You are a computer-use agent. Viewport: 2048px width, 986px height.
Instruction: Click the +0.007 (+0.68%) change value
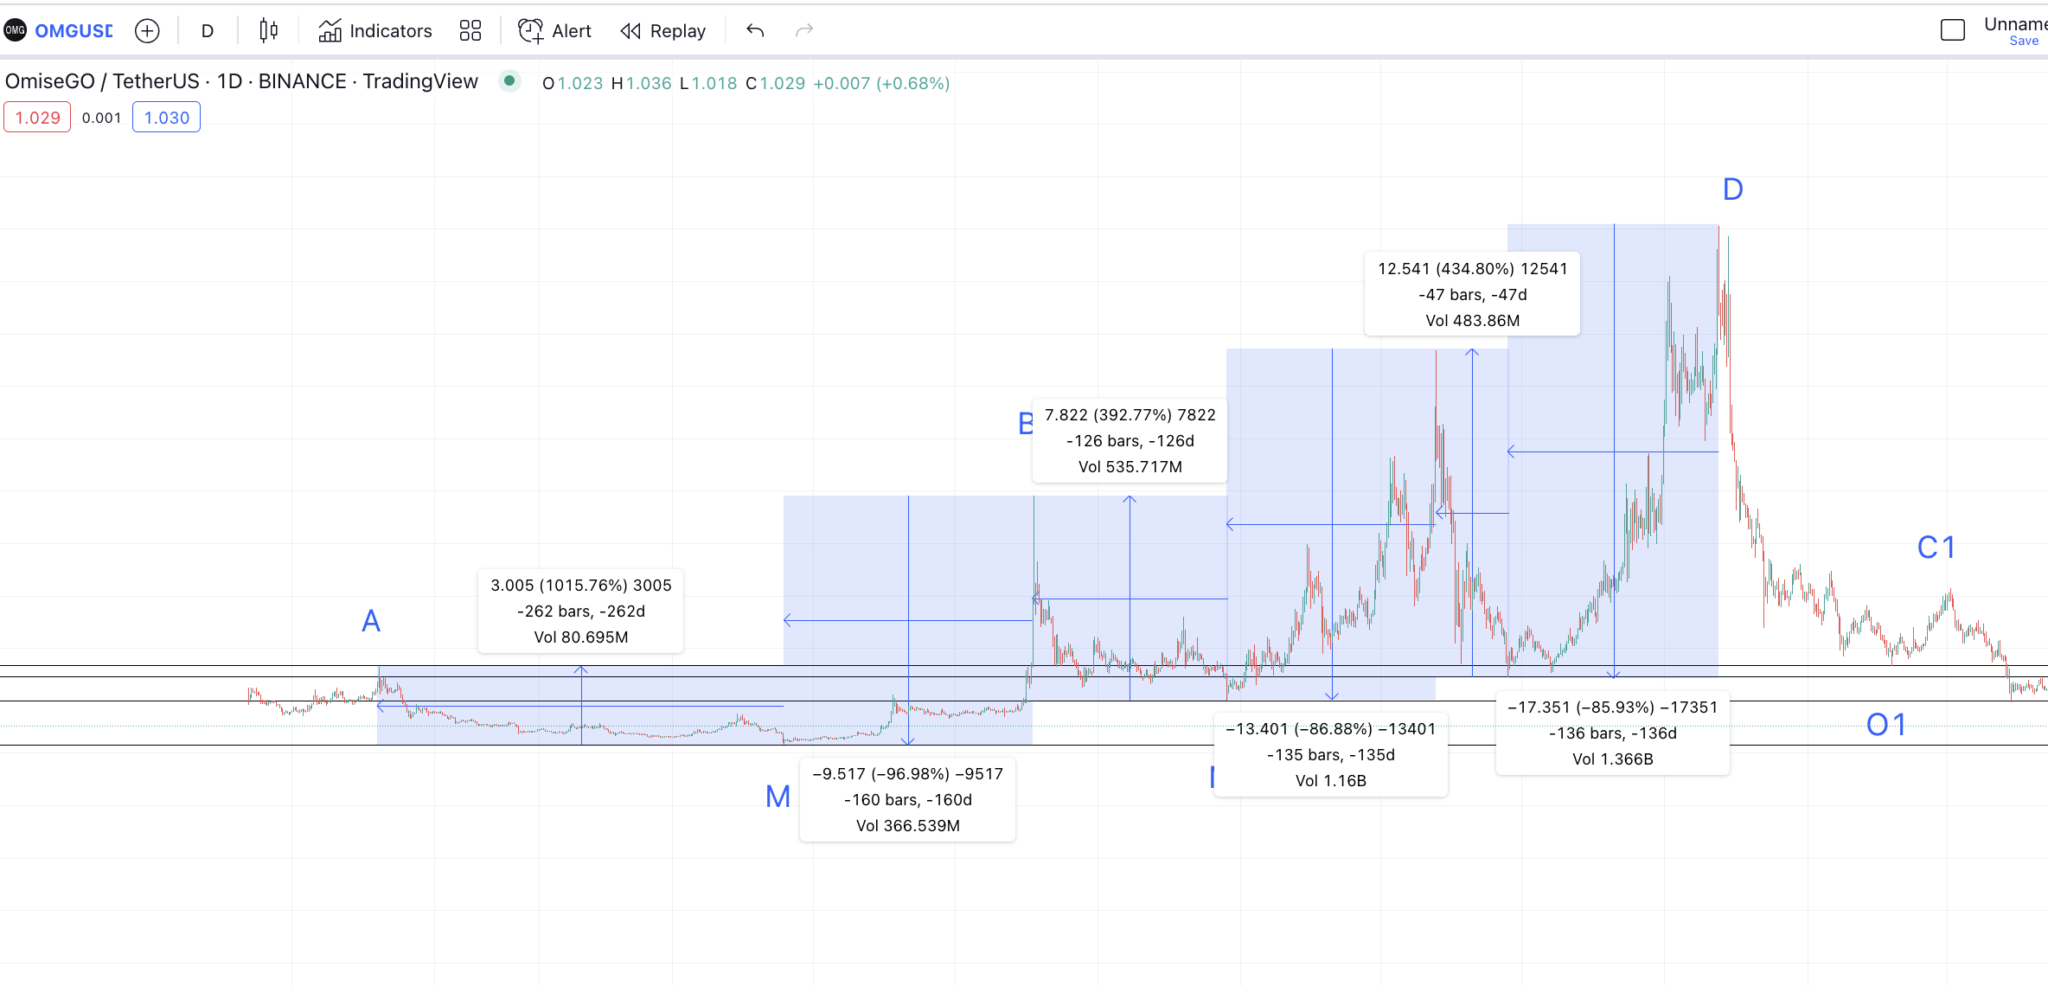tap(881, 83)
